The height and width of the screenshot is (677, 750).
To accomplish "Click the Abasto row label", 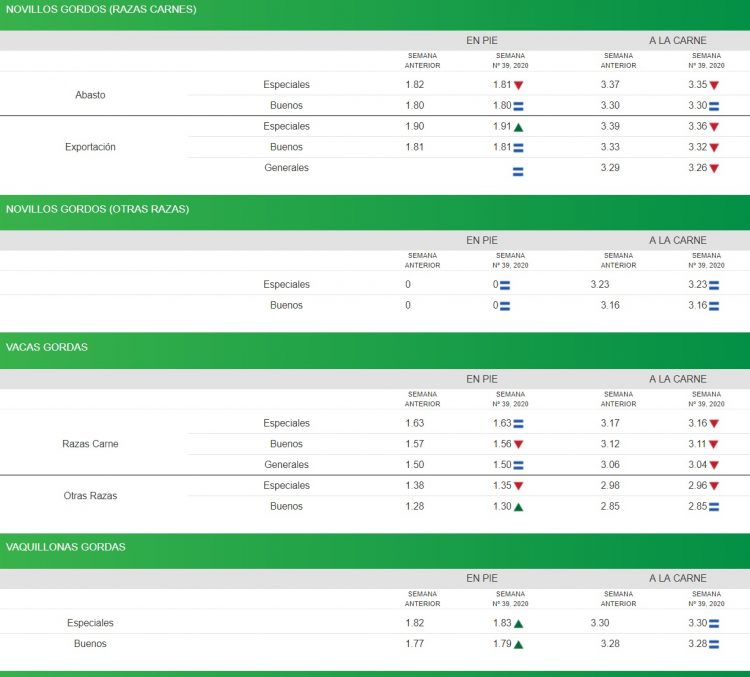I will pos(90,95).
